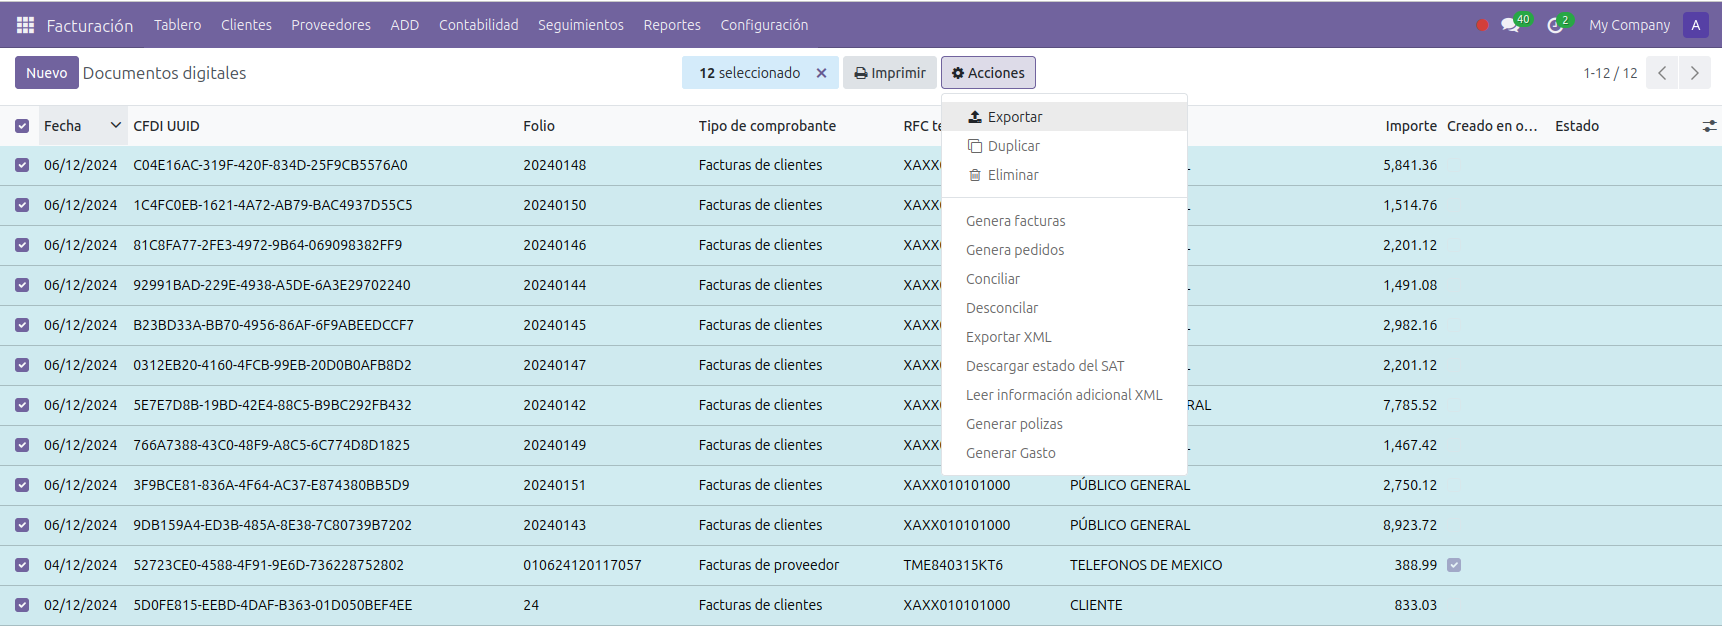The height and width of the screenshot is (626, 1722).
Task: Collapse the Acciones dropdown
Action: (987, 73)
